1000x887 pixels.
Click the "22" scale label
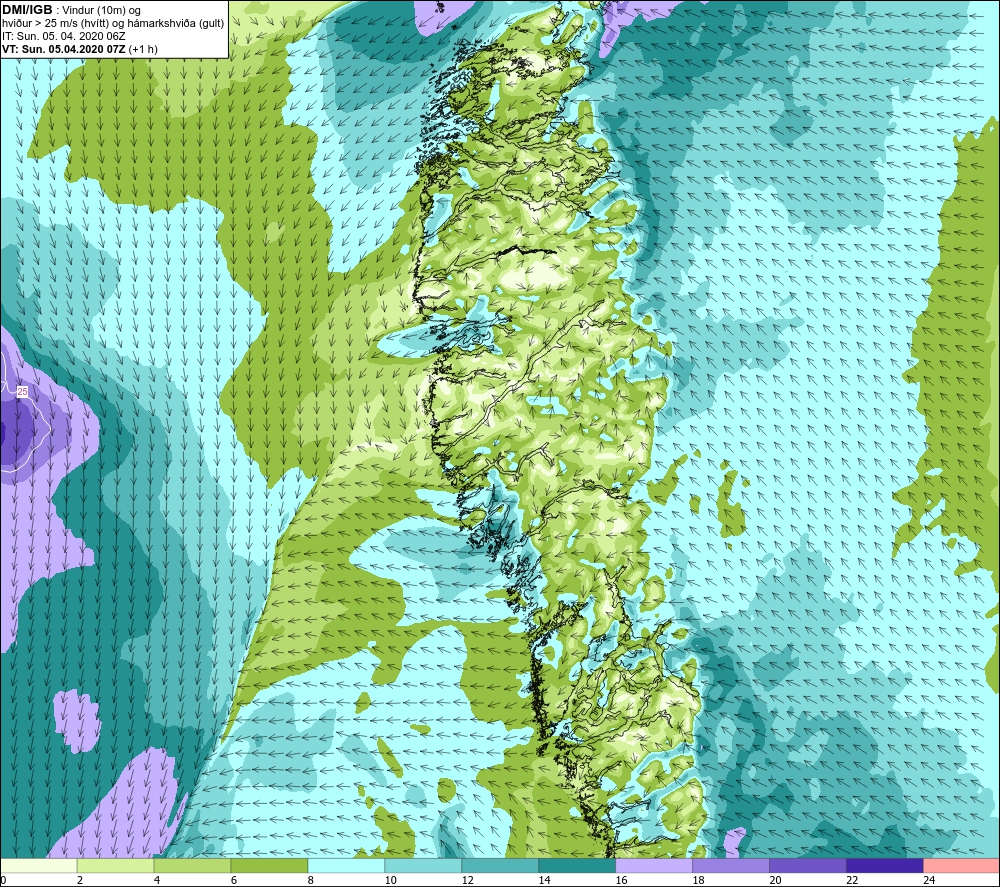[853, 880]
